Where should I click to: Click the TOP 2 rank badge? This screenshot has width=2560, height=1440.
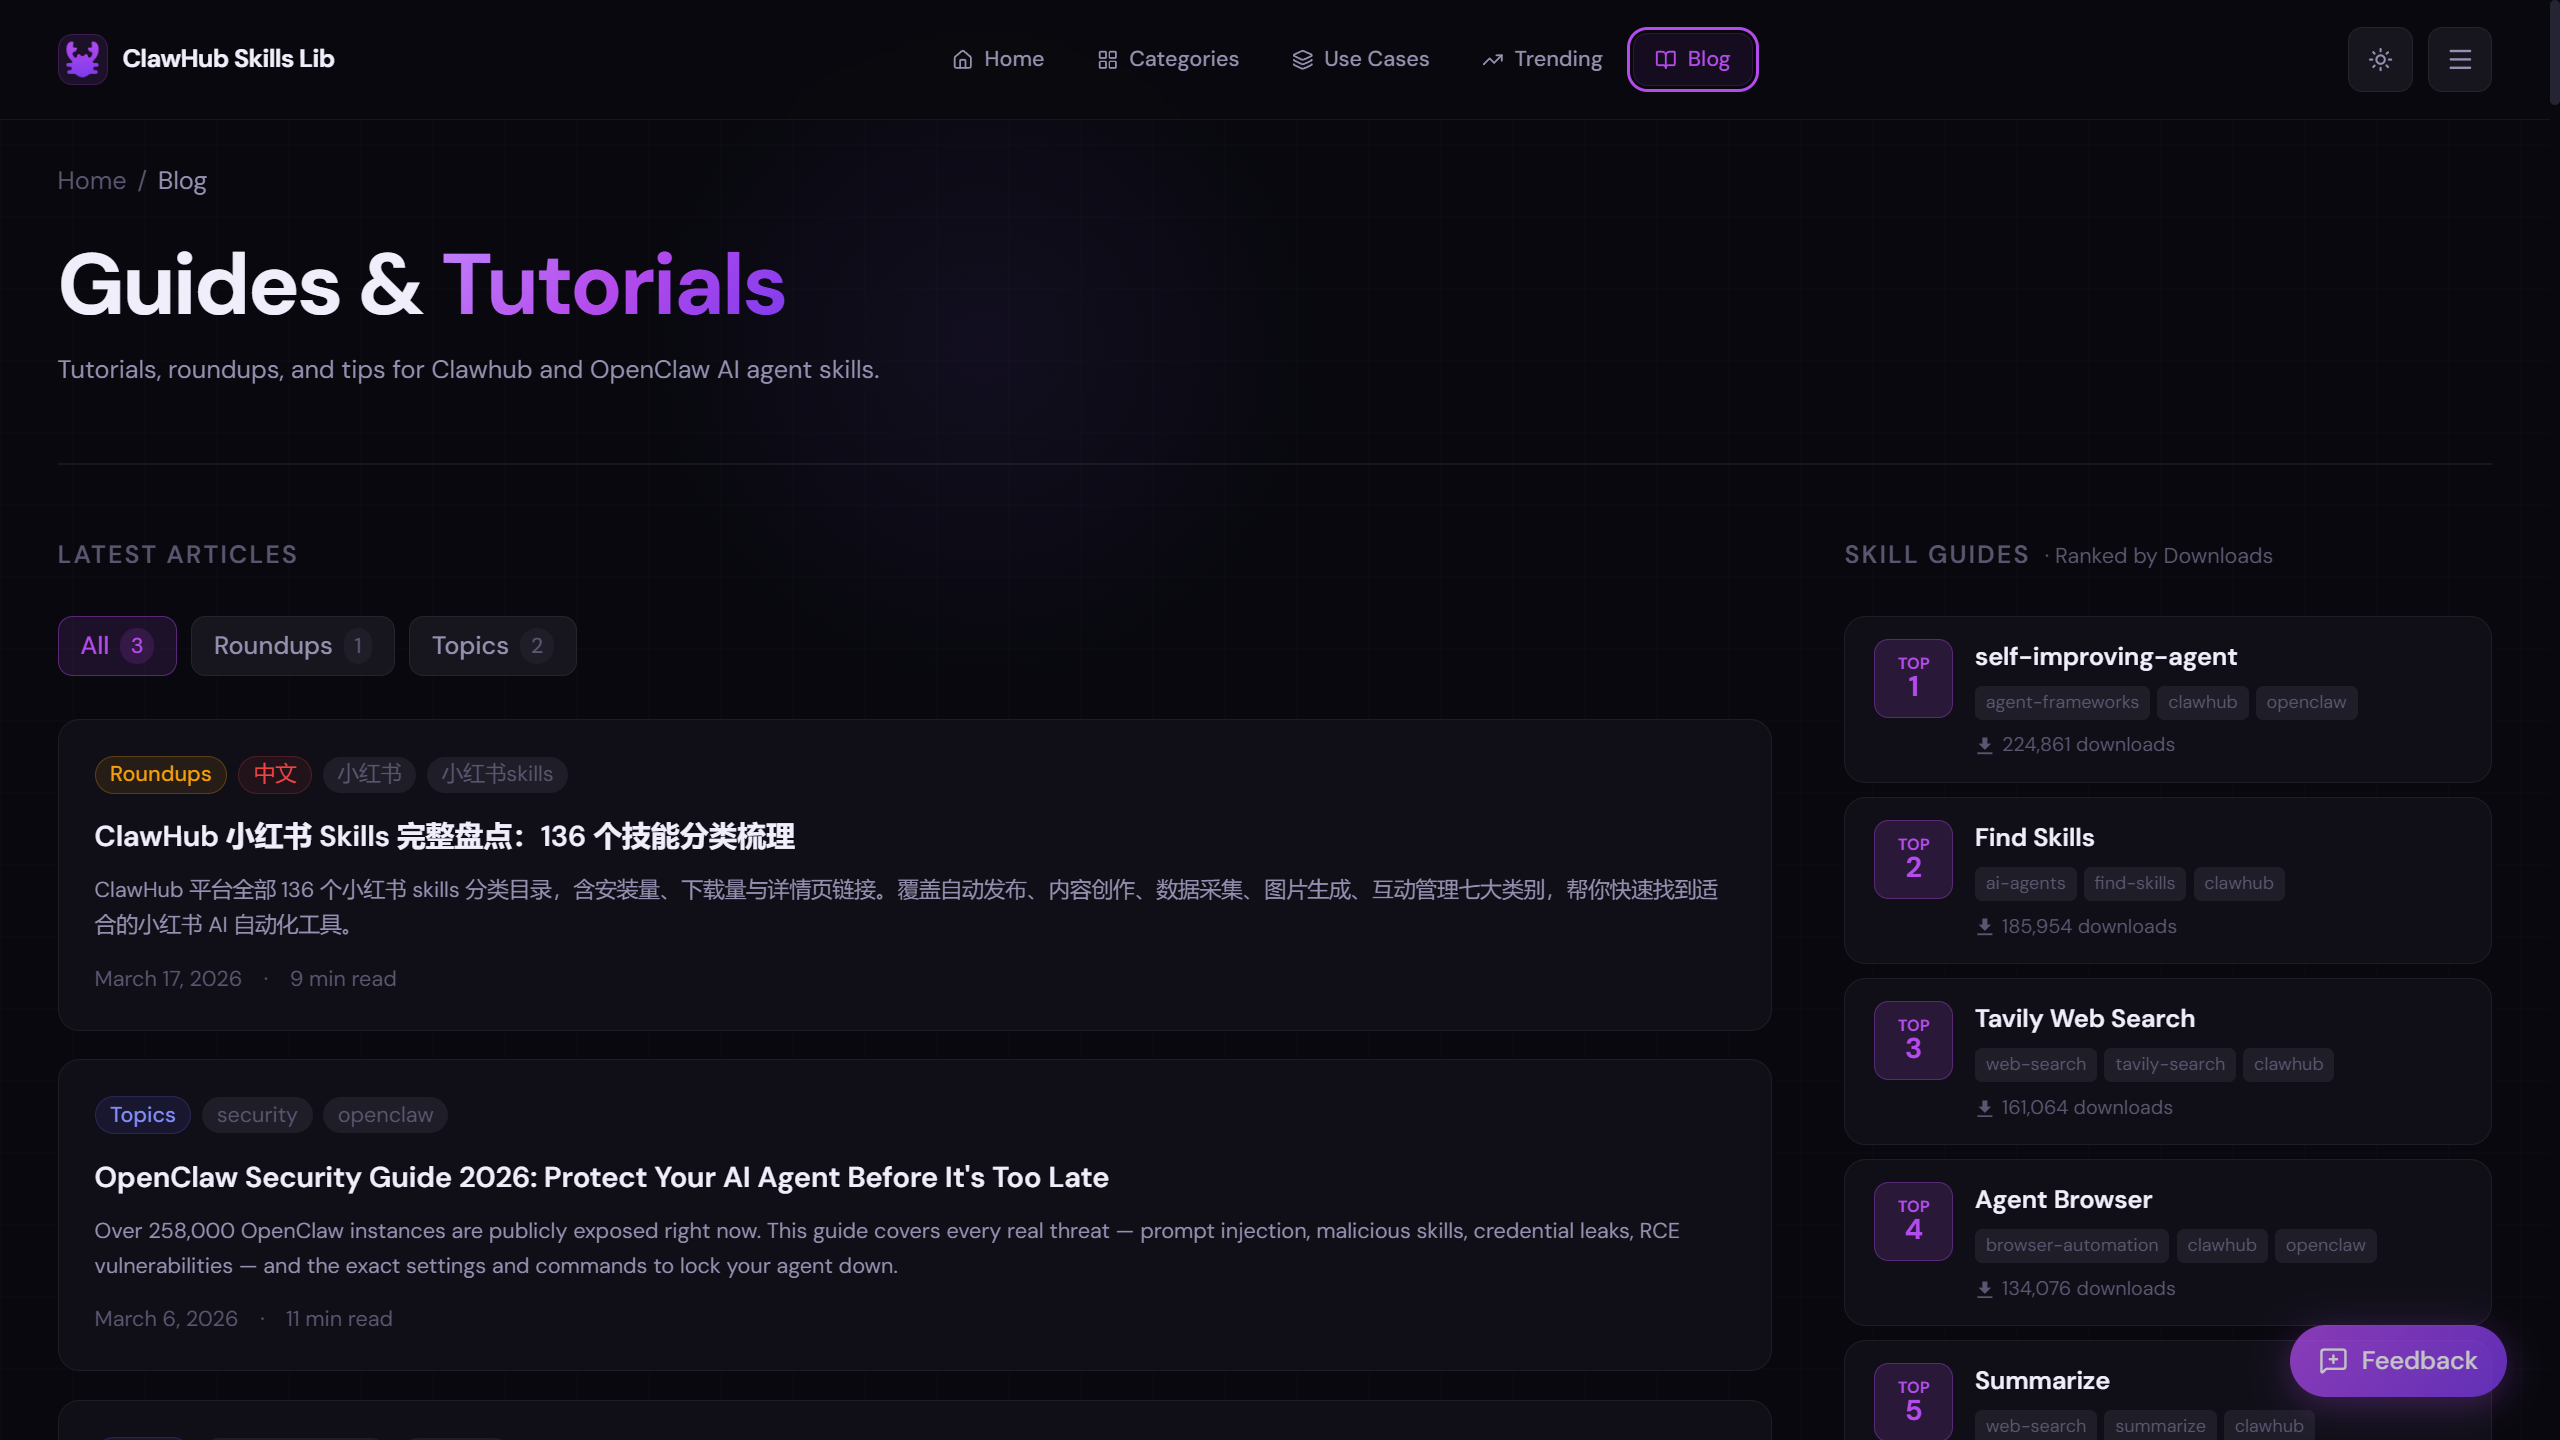[x=1913, y=859]
